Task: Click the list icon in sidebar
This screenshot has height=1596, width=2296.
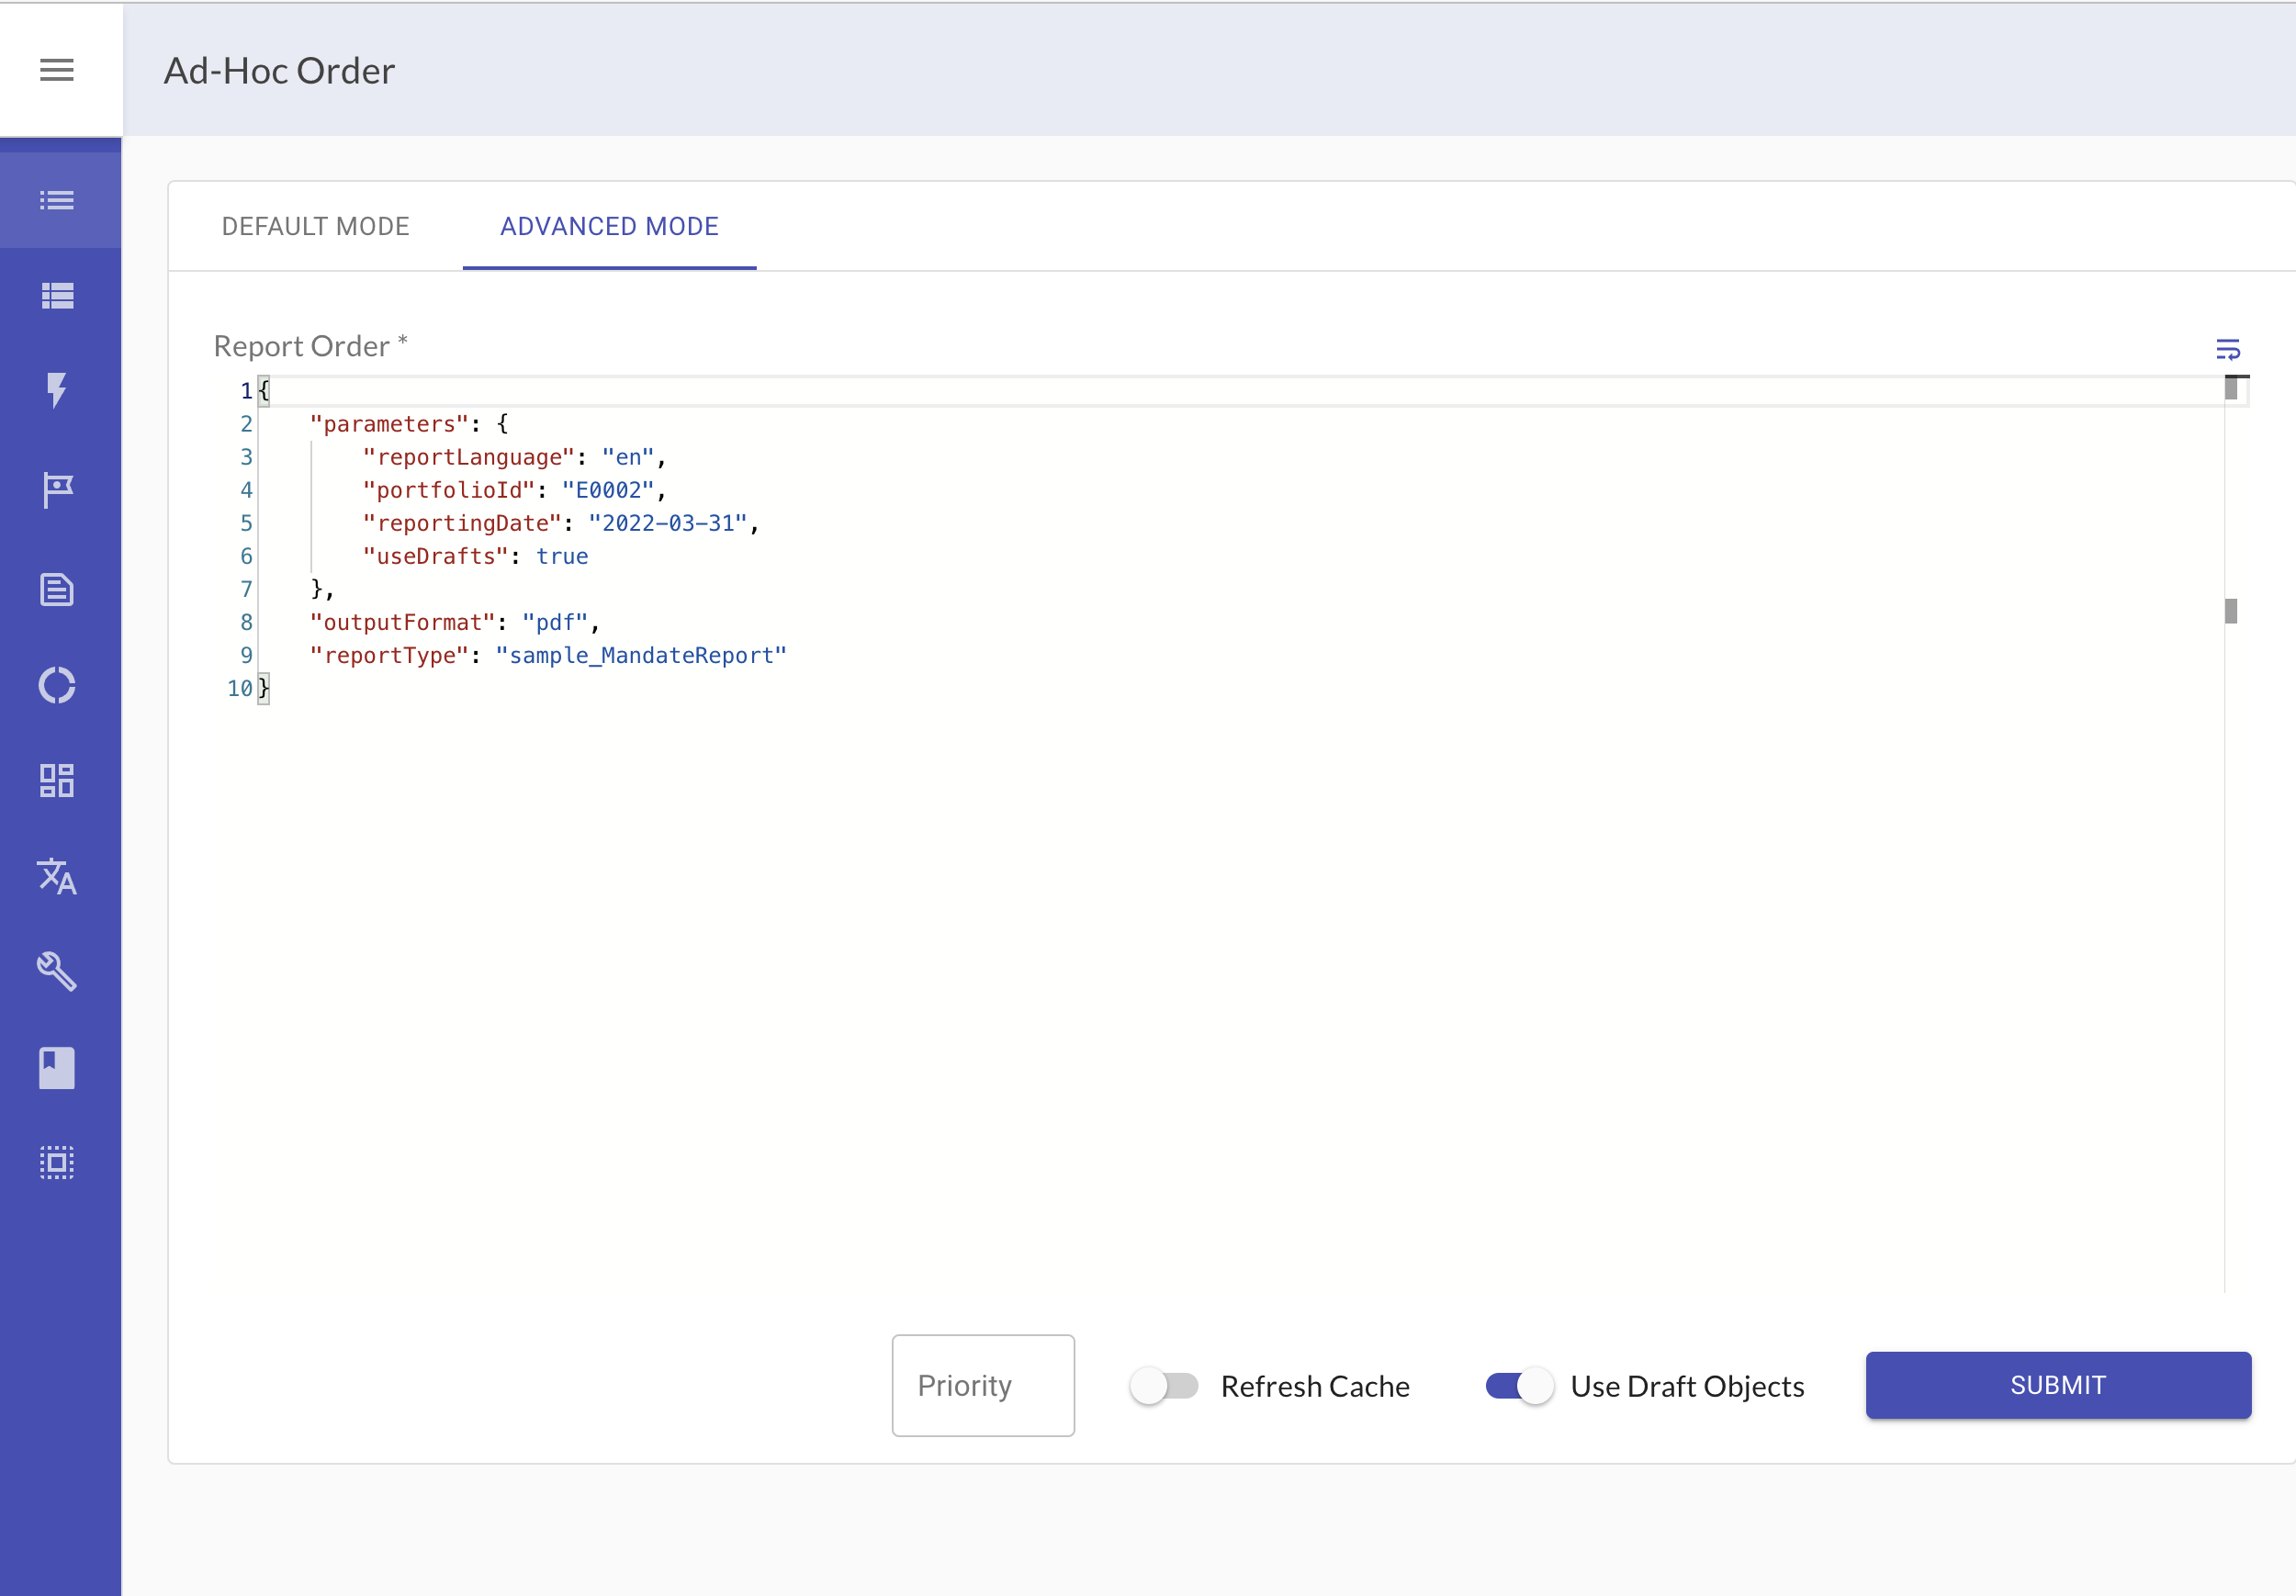Action: 57,200
